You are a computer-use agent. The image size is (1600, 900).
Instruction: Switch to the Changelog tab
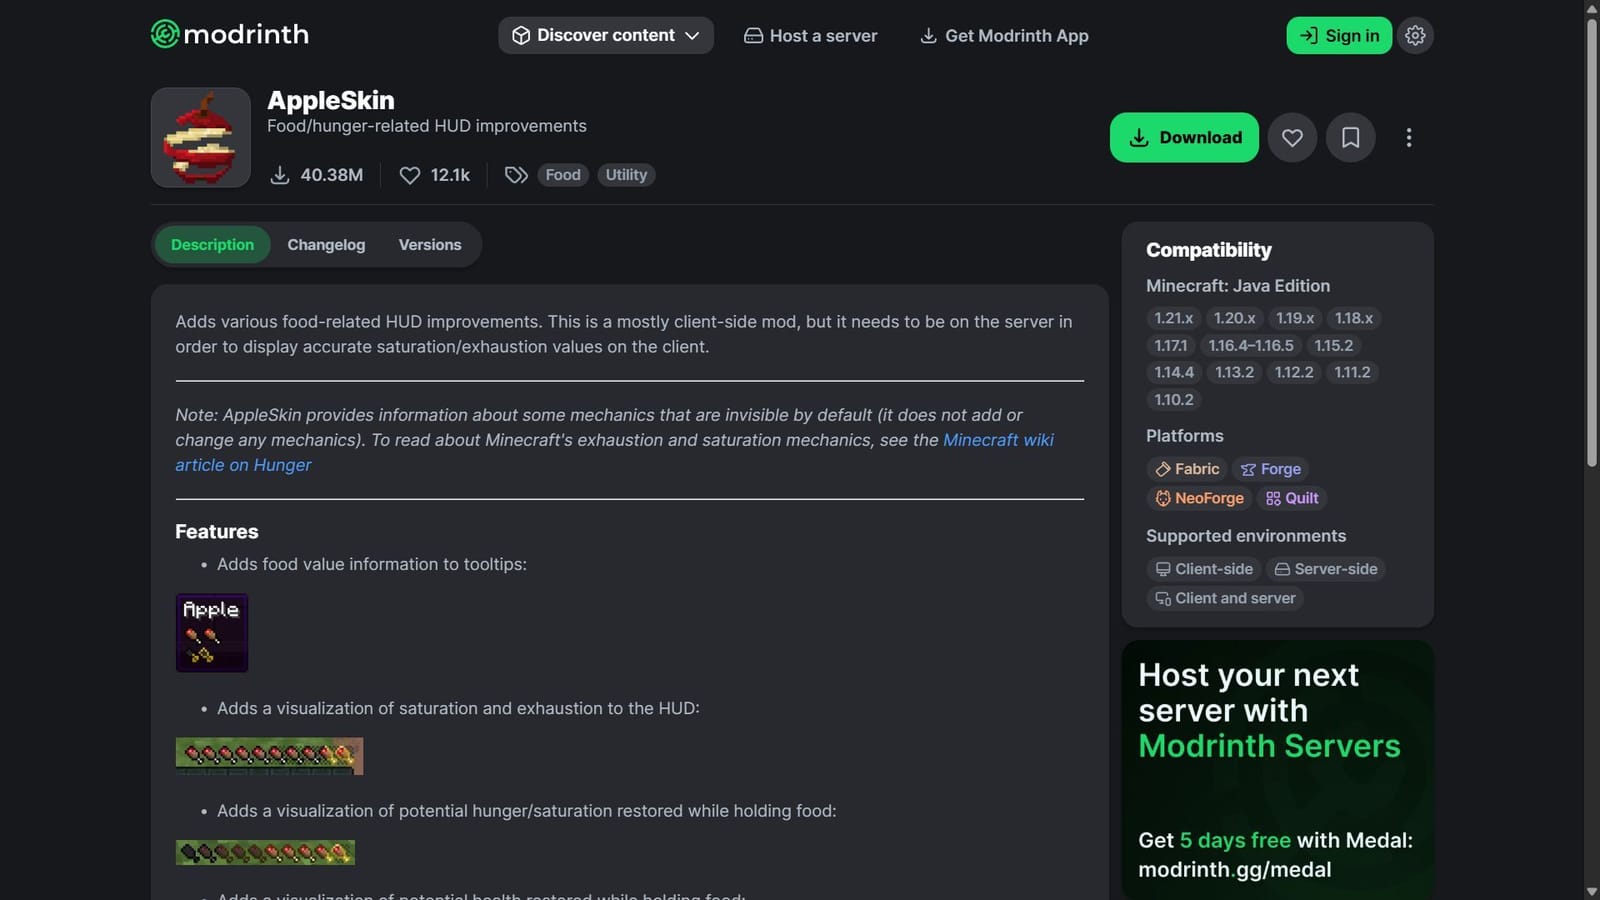pyautogui.click(x=326, y=244)
